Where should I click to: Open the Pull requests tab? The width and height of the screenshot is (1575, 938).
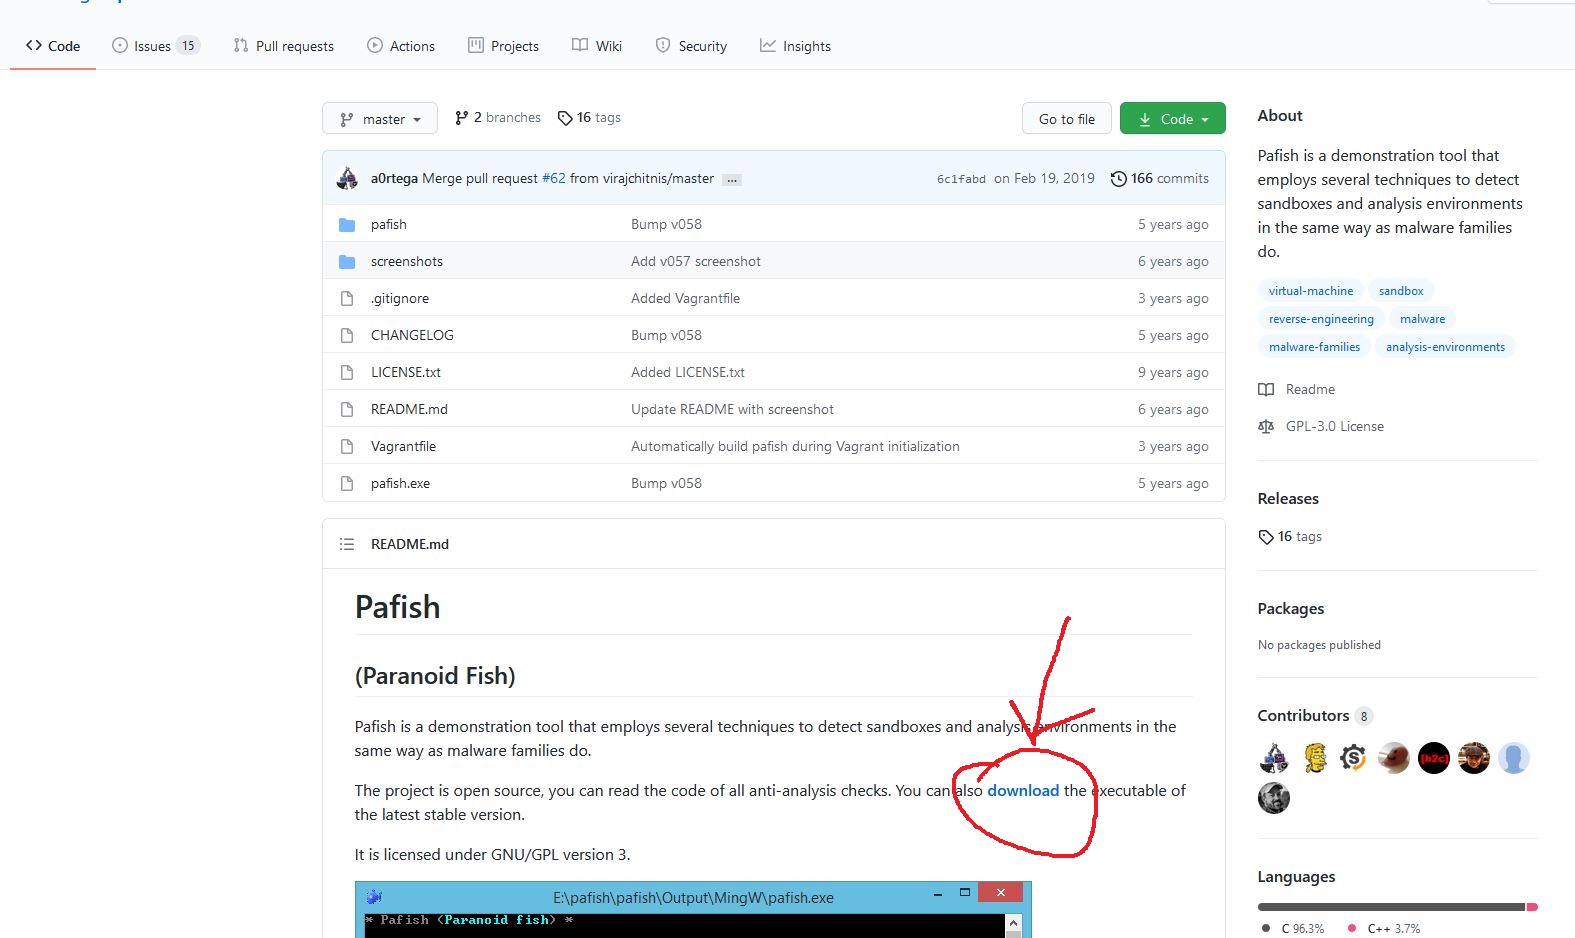click(x=284, y=46)
